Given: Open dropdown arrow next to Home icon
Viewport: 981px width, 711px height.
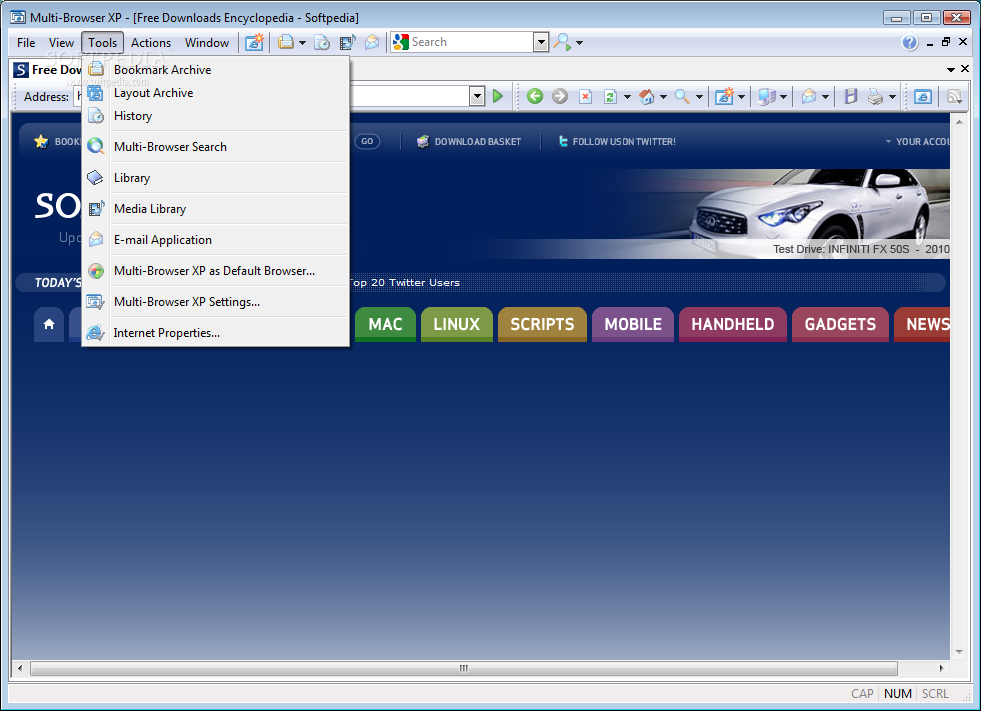Looking at the screenshot, I should (663, 97).
